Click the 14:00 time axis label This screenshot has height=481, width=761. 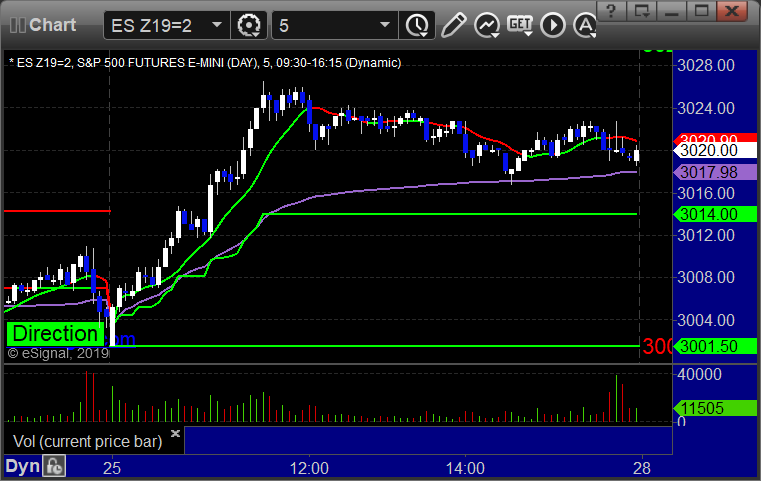[465, 468]
